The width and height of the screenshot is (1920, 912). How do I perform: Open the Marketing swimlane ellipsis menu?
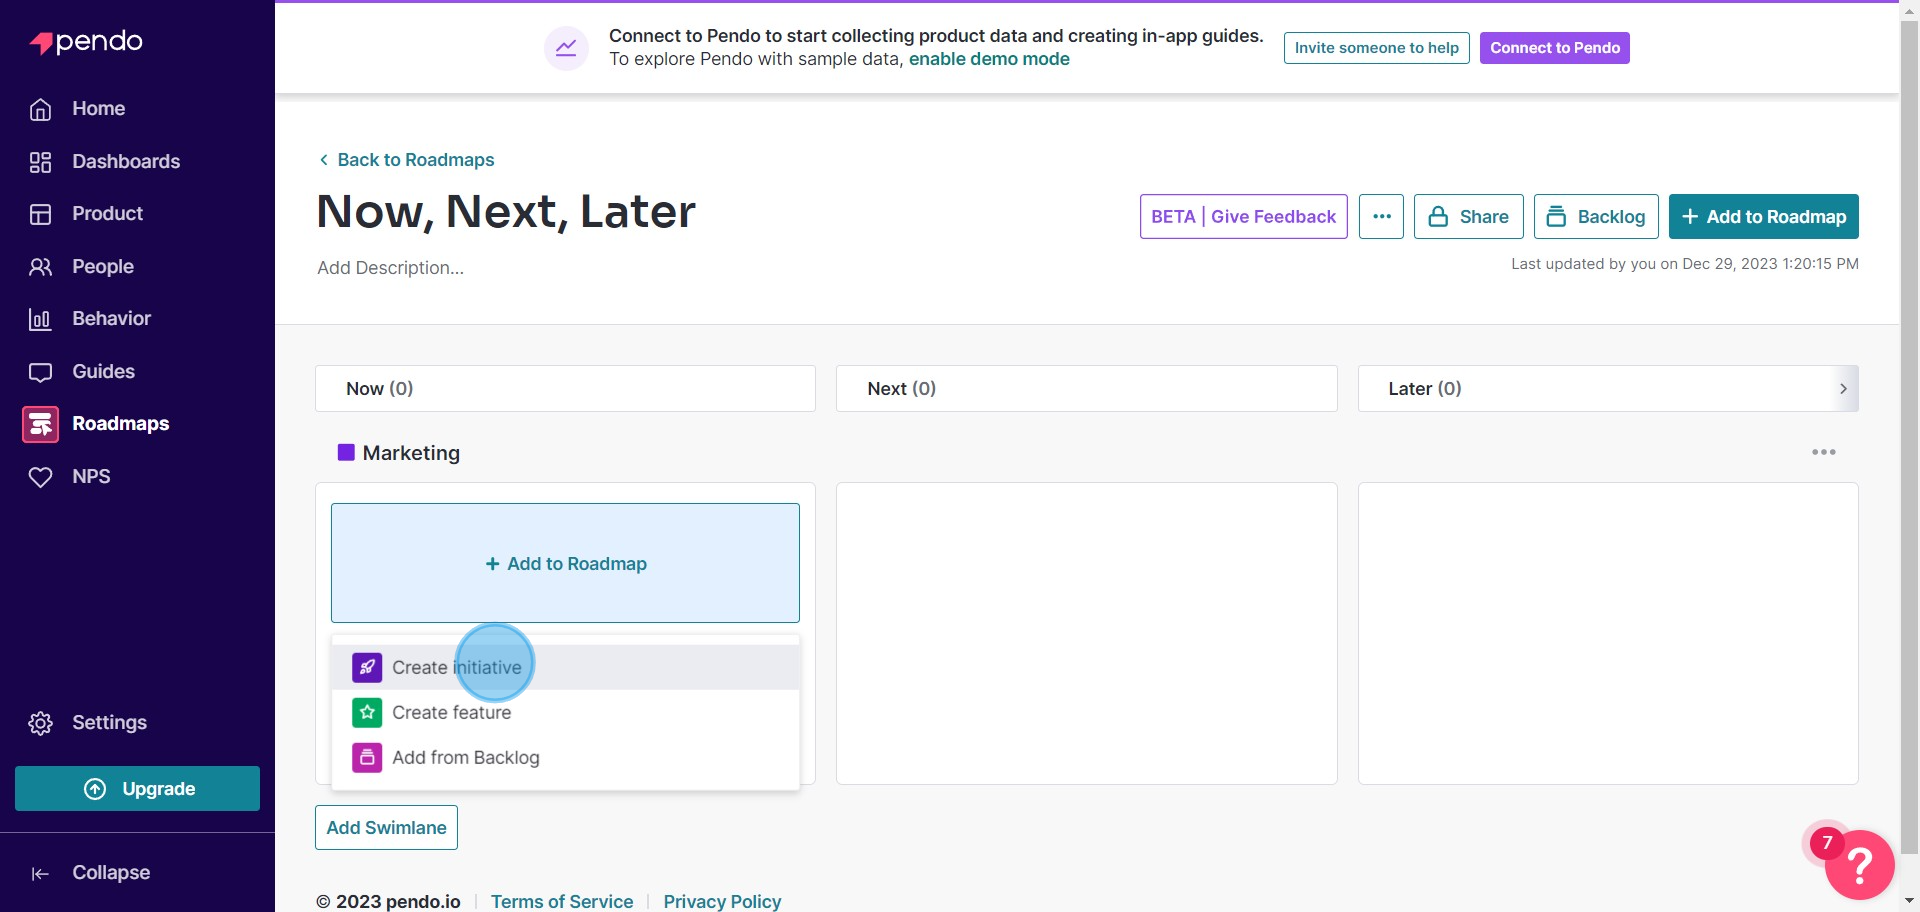click(x=1823, y=452)
